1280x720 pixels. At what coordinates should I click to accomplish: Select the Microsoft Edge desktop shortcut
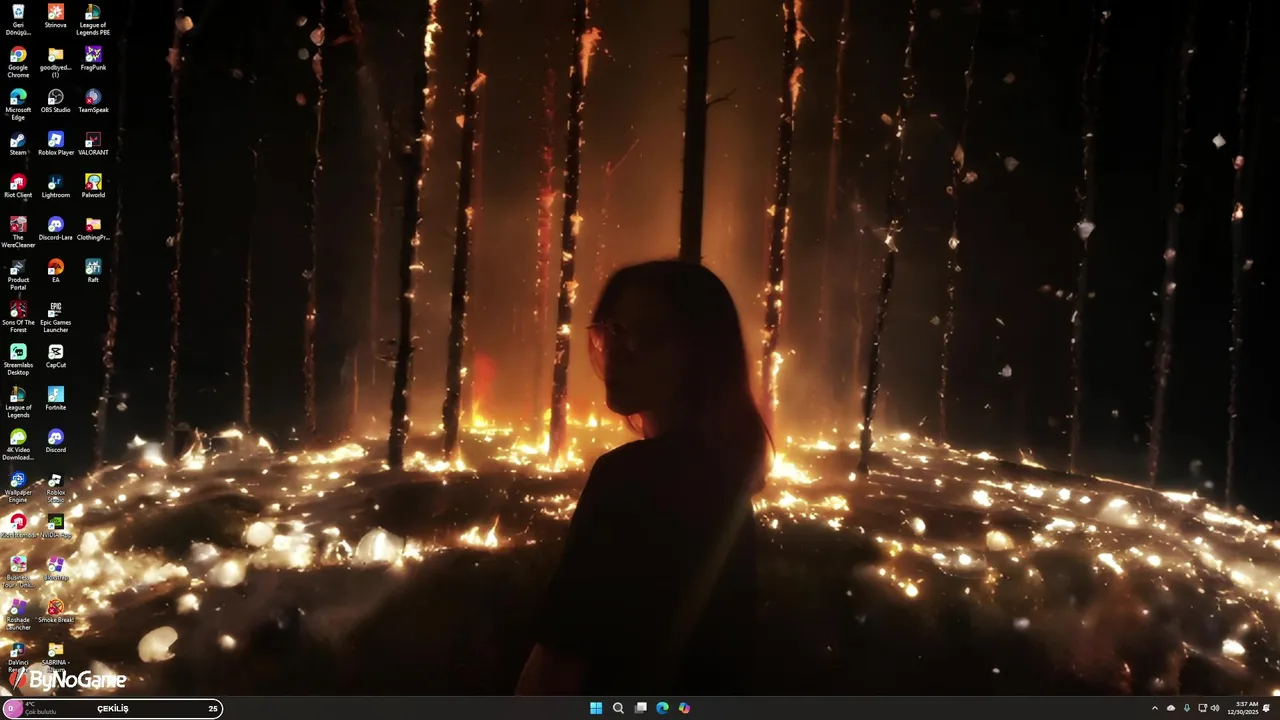click(x=18, y=104)
